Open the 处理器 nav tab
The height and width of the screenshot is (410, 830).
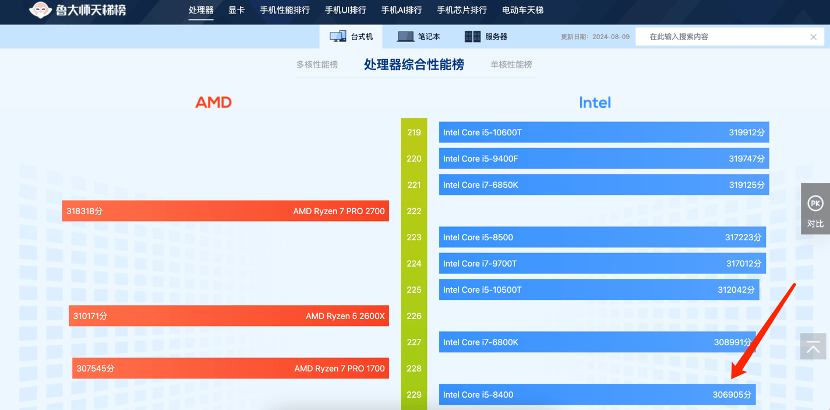201,11
